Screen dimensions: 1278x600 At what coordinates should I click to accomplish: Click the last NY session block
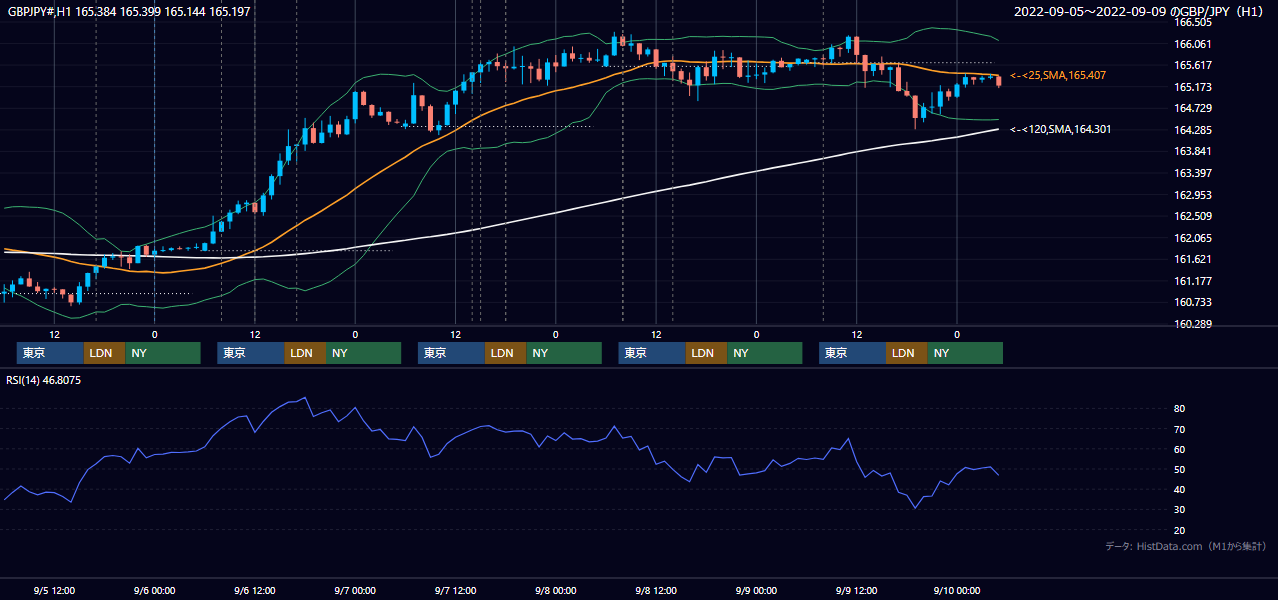point(964,353)
